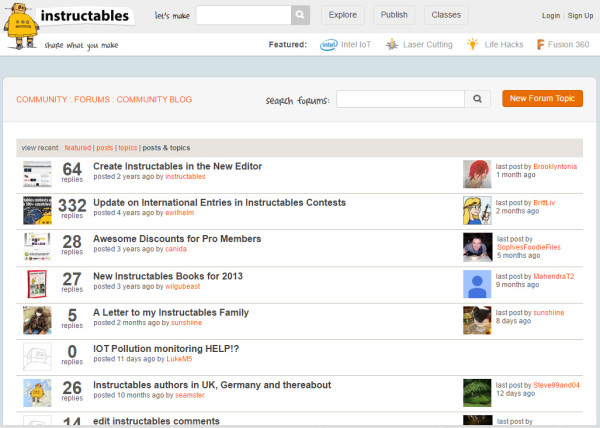Image resolution: width=600 pixels, height=428 pixels.
Task: Click Steve99and04 green avatar
Action: point(477,393)
